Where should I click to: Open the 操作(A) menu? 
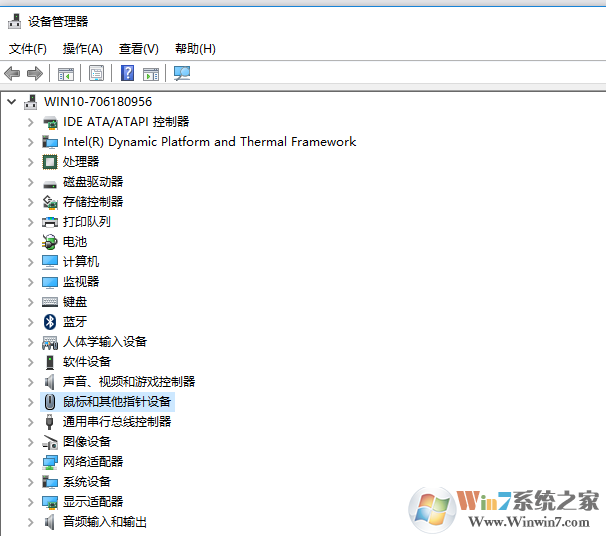[83, 49]
